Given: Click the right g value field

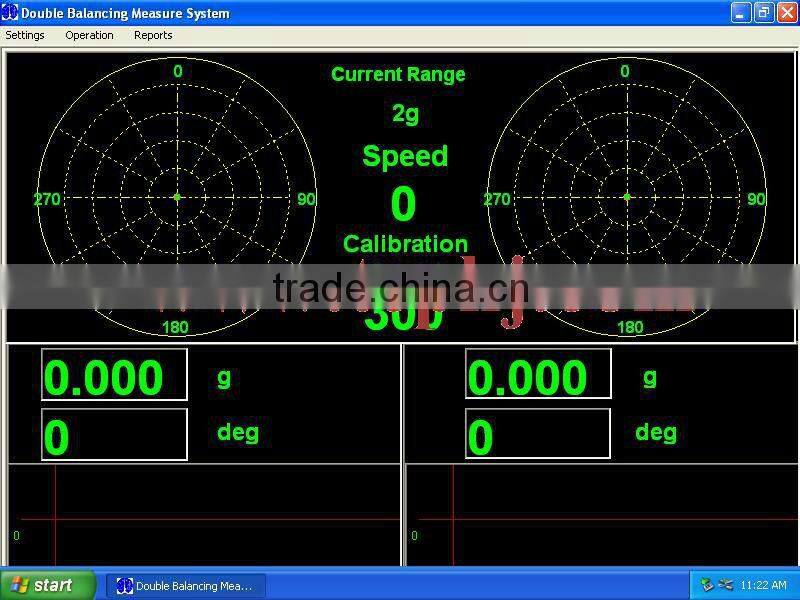Looking at the screenshot, I should [x=538, y=375].
